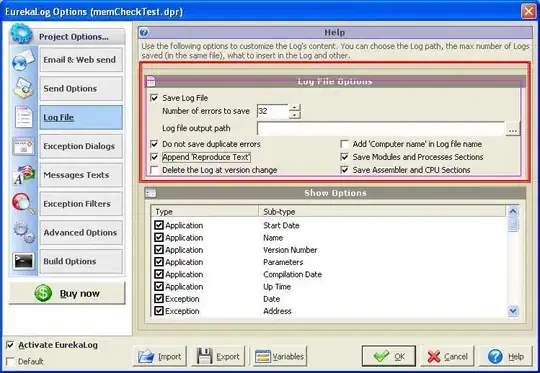Uncheck Application Compilation Date row checkbox
The height and width of the screenshot is (373, 540).
pos(159,274)
